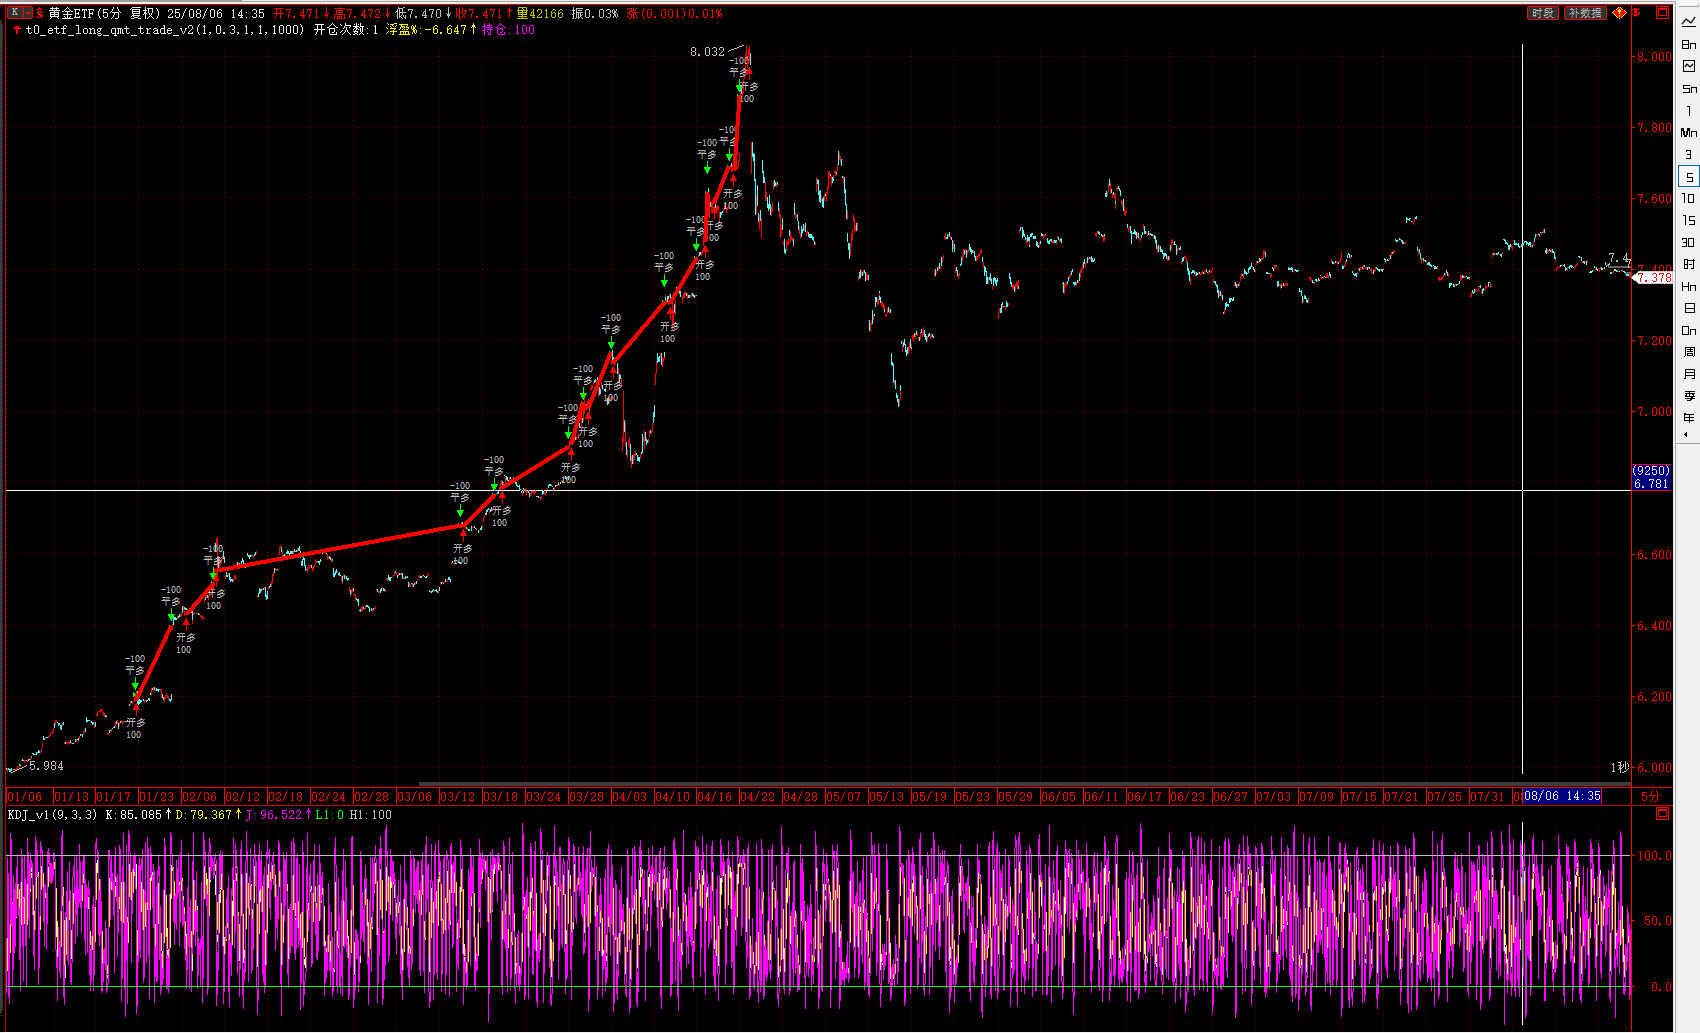Click the boxed trend chart icon in sidebar

(1689, 66)
